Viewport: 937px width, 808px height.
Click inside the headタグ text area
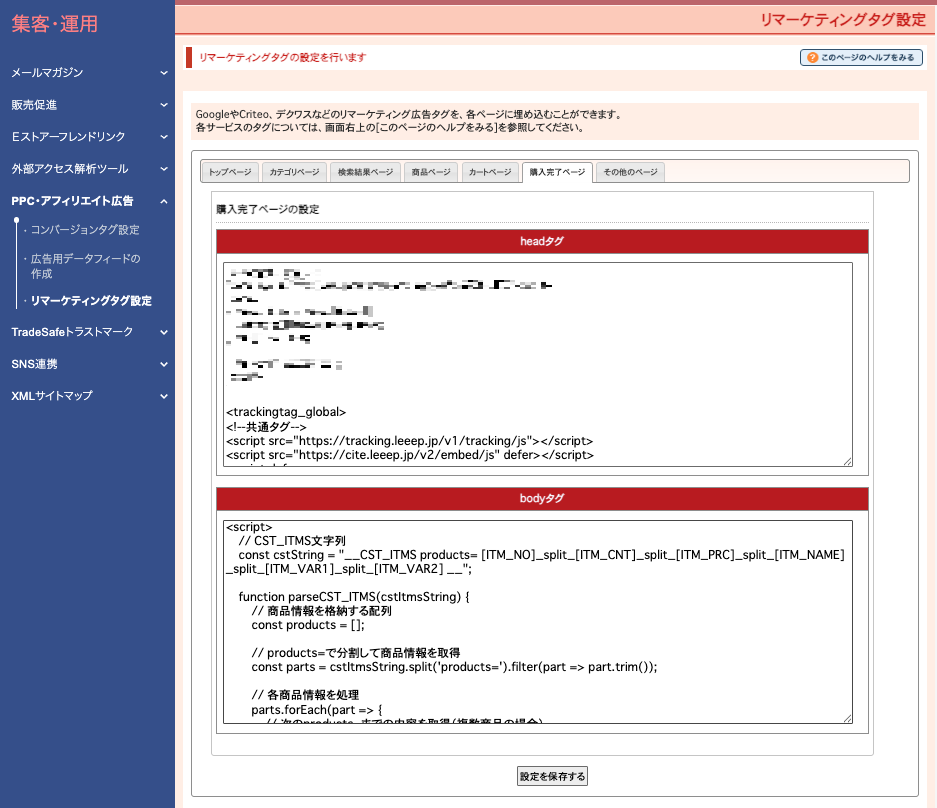pyautogui.click(x=537, y=364)
